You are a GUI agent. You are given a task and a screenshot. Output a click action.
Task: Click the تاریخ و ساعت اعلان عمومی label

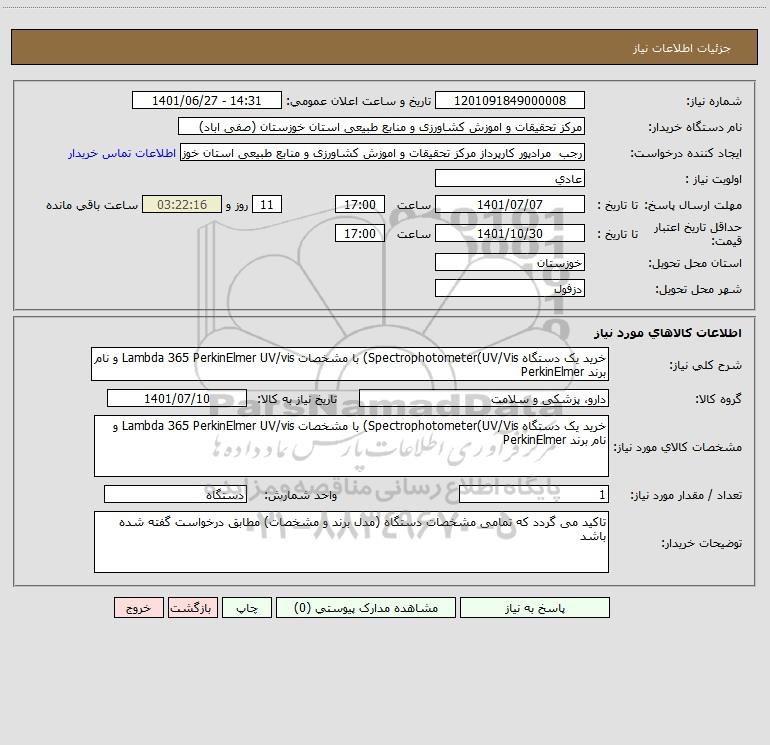(359, 101)
